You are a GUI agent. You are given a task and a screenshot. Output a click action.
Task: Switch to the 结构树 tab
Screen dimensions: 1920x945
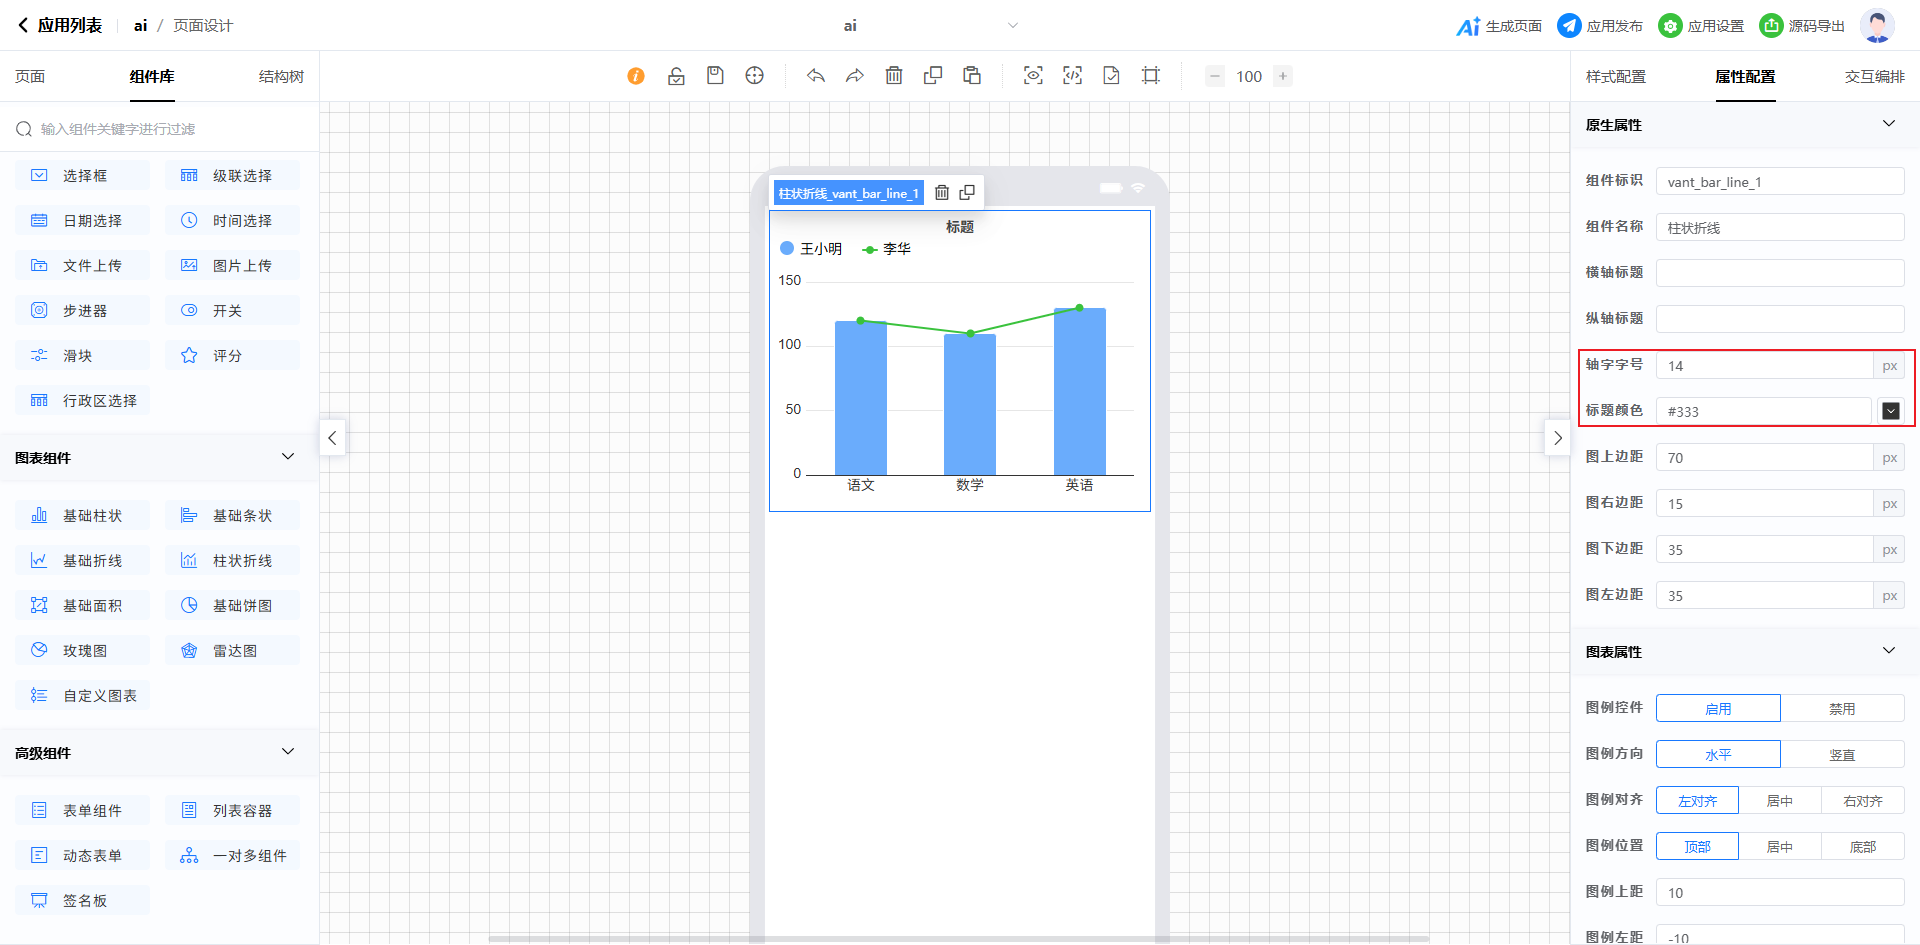click(x=281, y=77)
